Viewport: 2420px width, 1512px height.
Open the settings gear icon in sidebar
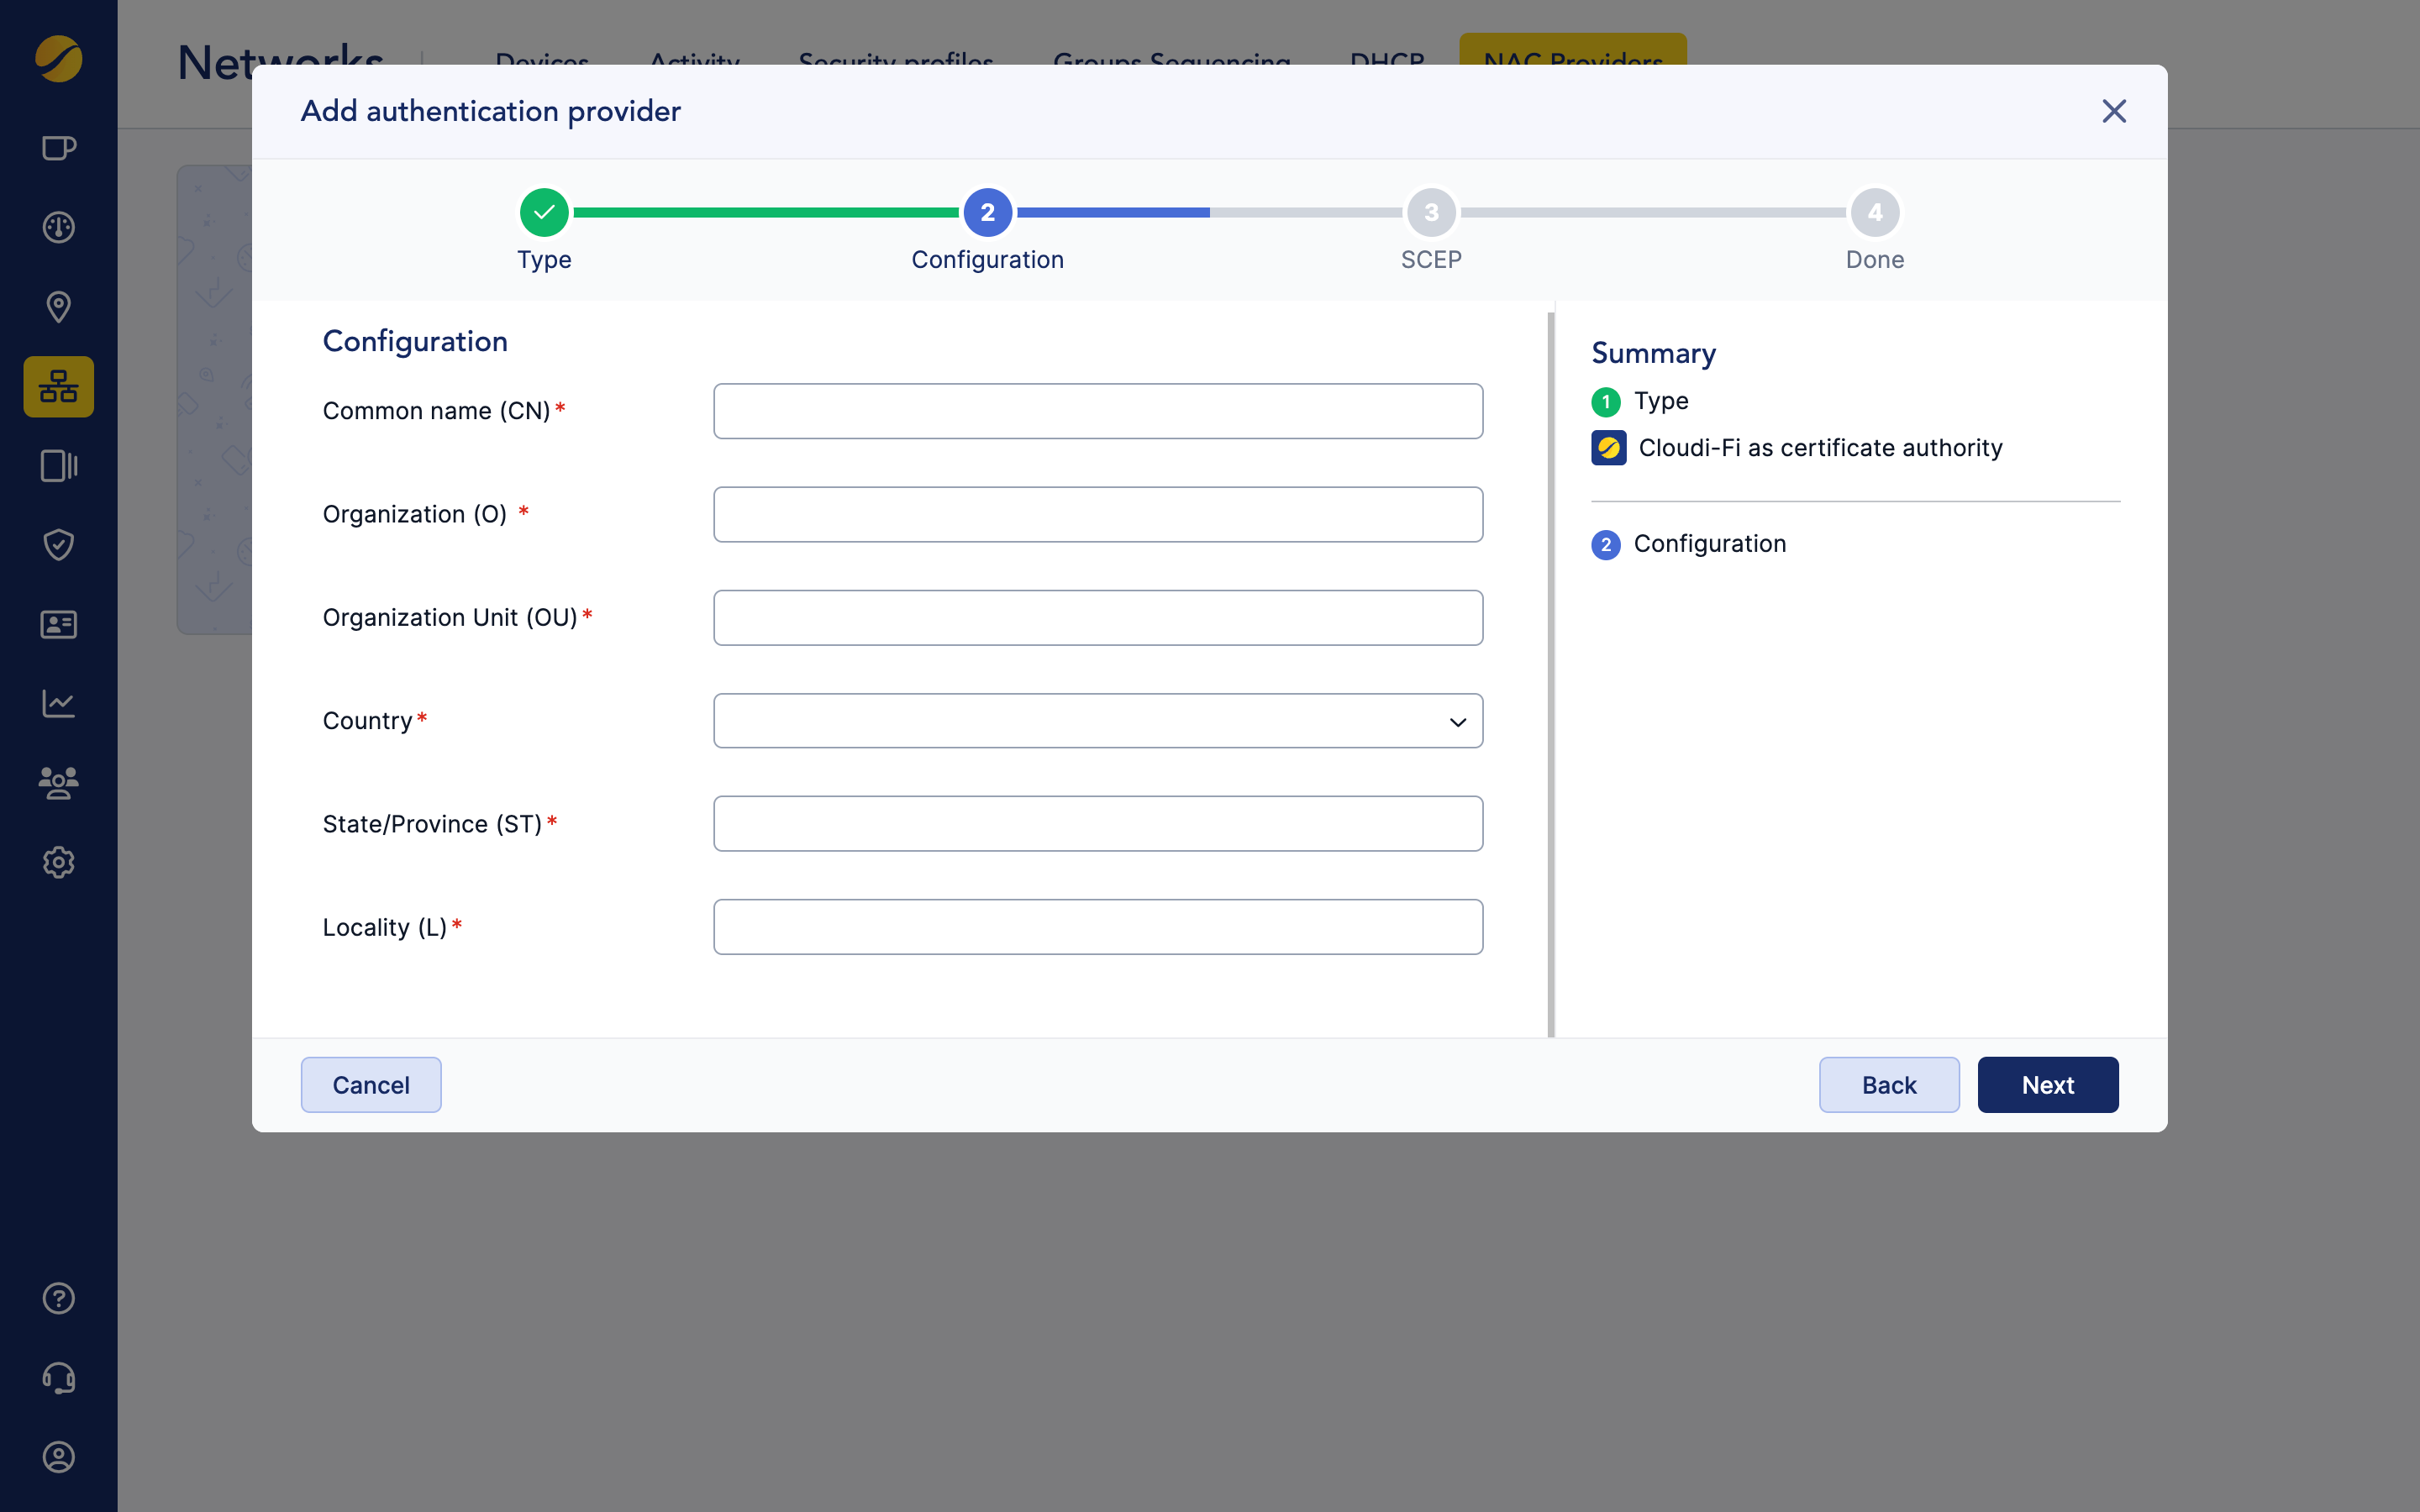[x=58, y=862]
